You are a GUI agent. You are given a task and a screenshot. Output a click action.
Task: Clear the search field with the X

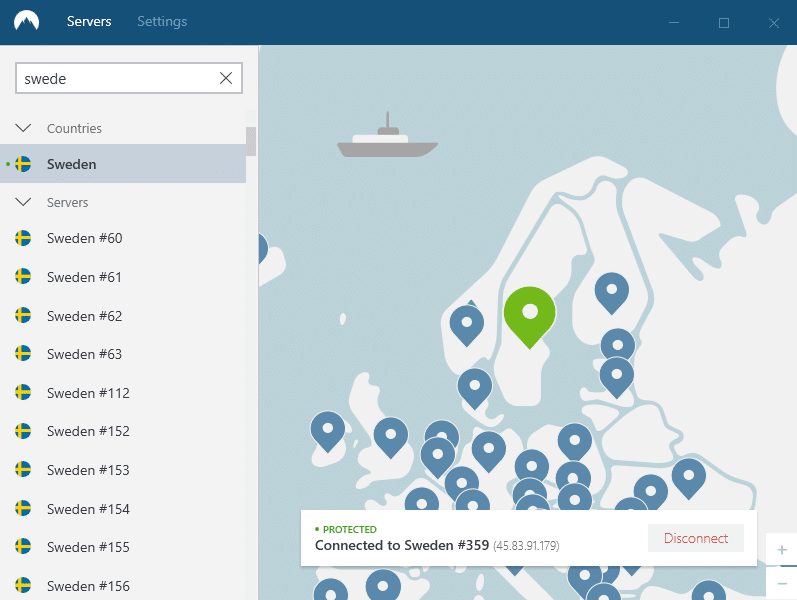(226, 78)
